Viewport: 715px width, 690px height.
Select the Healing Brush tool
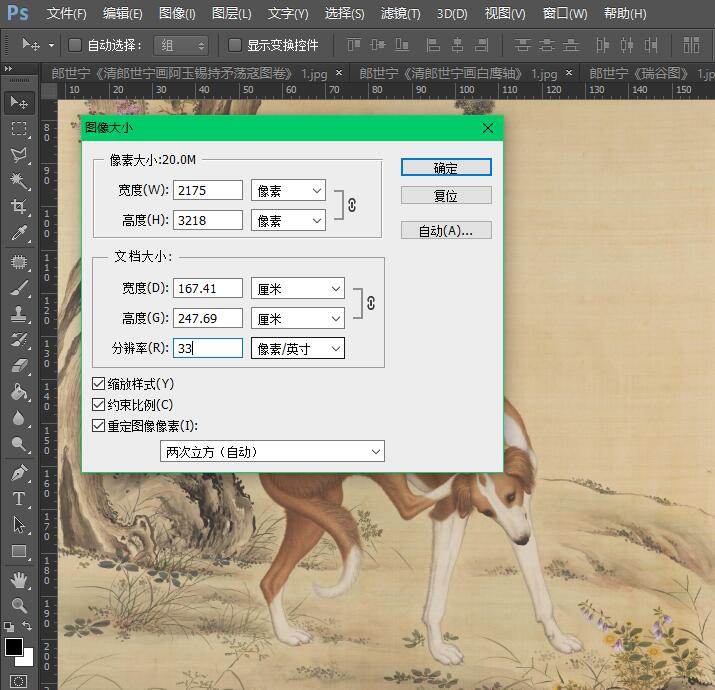[x=19, y=262]
